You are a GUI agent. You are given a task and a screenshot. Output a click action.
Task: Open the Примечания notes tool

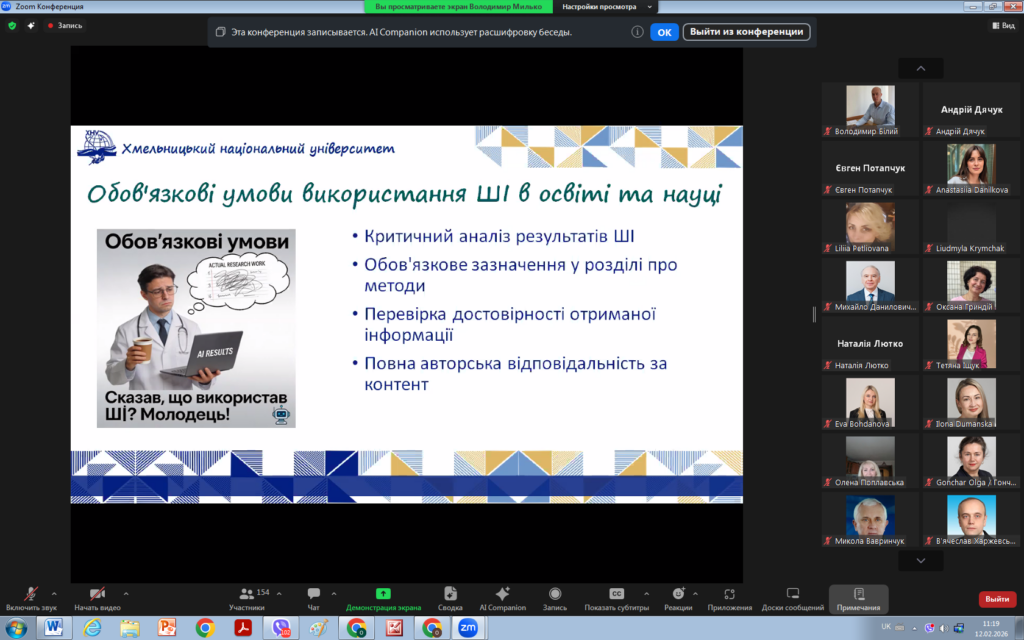(858, 597)
